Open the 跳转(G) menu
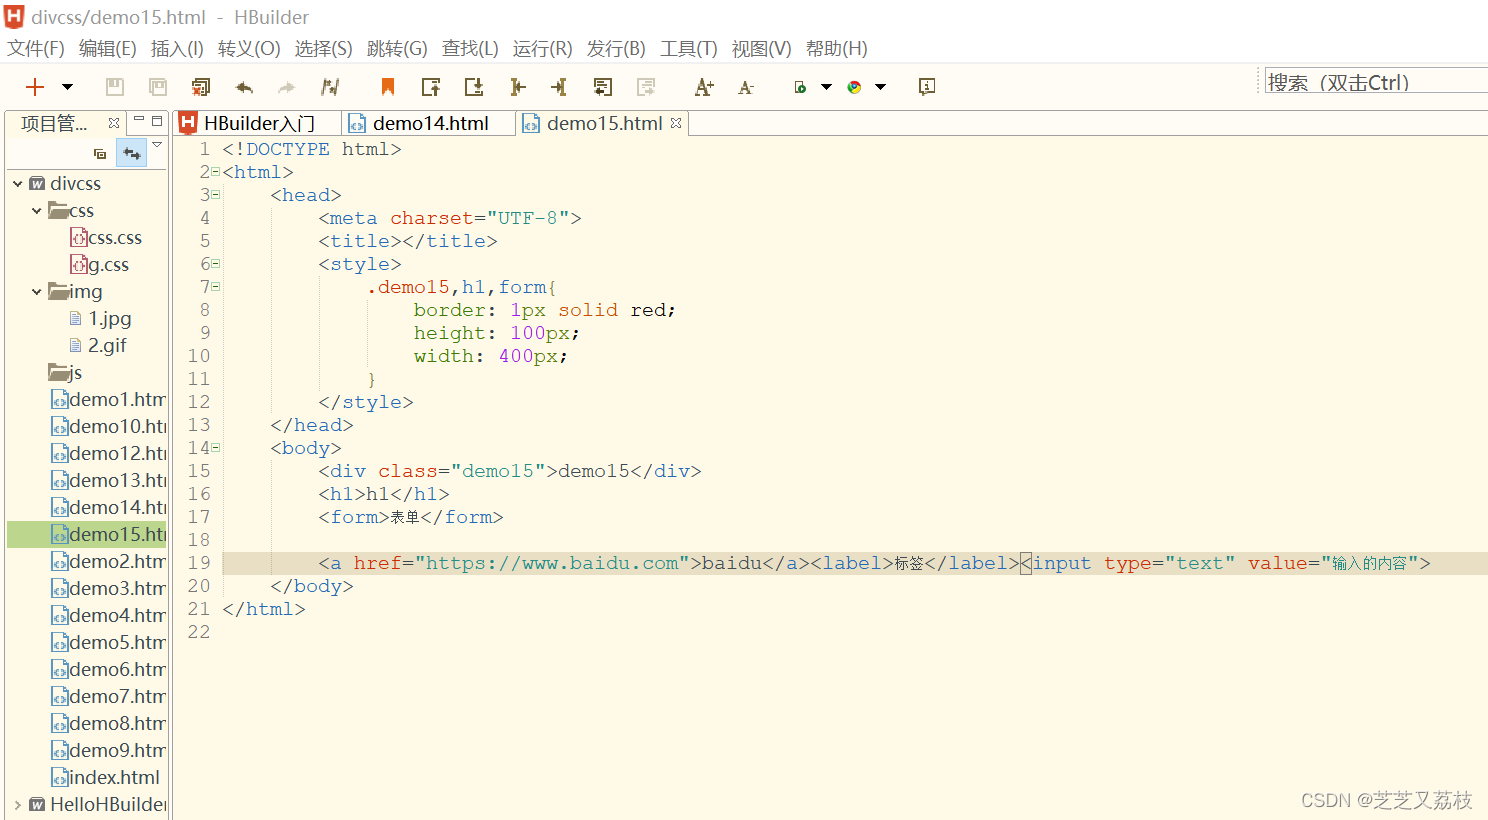The width and height of the screenshot is (1488, 820). click(397, 49)
